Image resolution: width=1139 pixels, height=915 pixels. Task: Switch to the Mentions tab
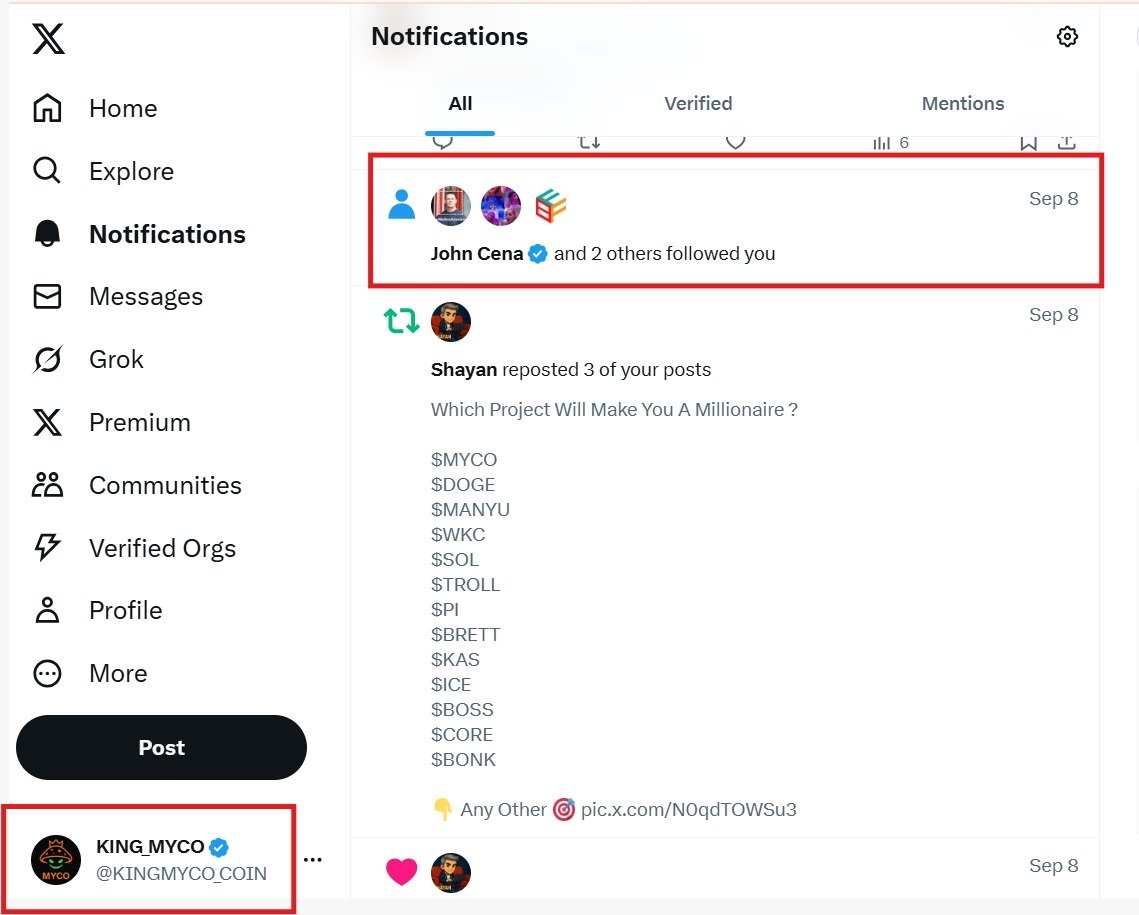point(962,103)
